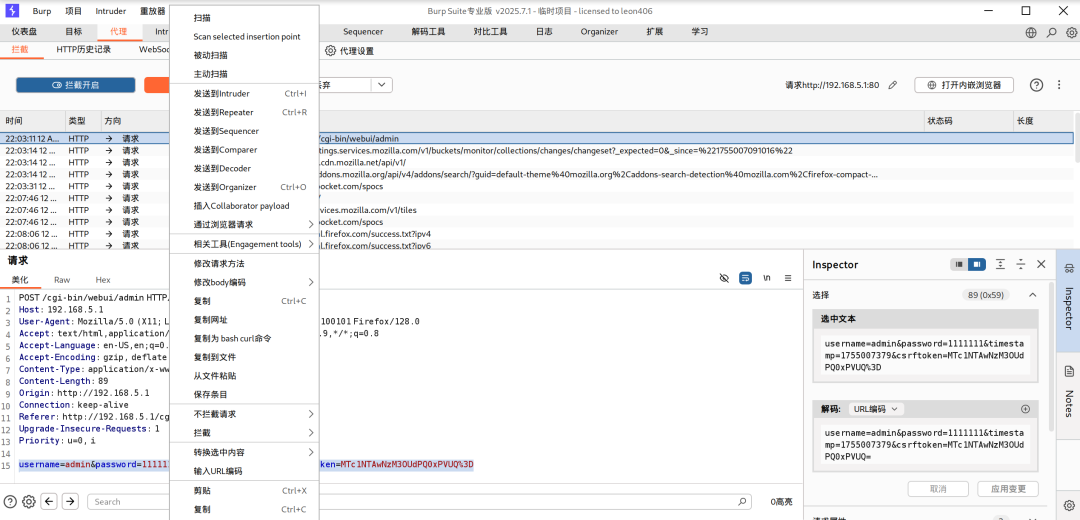Click the Inspector vertical scrollbar
The width and height of the screenshot is (1080, 520).
point(1051,357)
